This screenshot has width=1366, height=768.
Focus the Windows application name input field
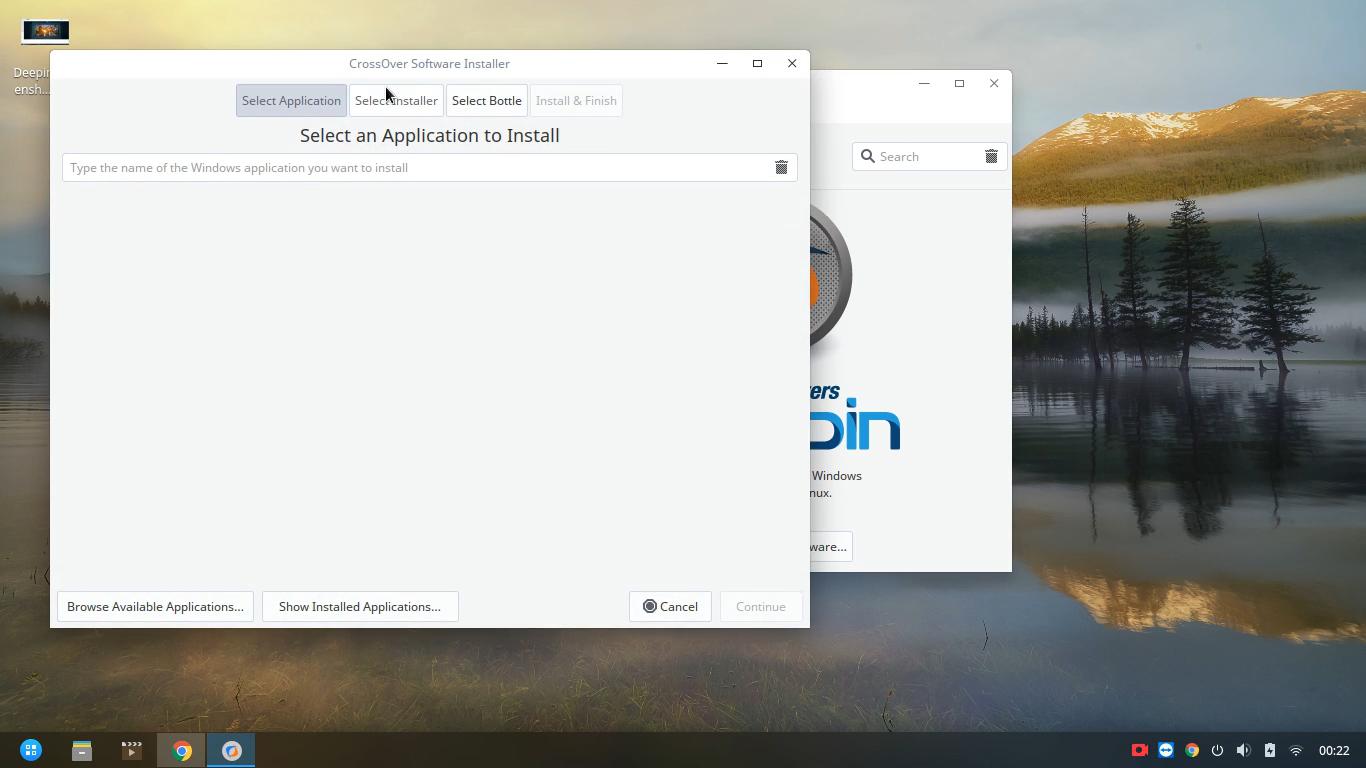coord(400,167)
